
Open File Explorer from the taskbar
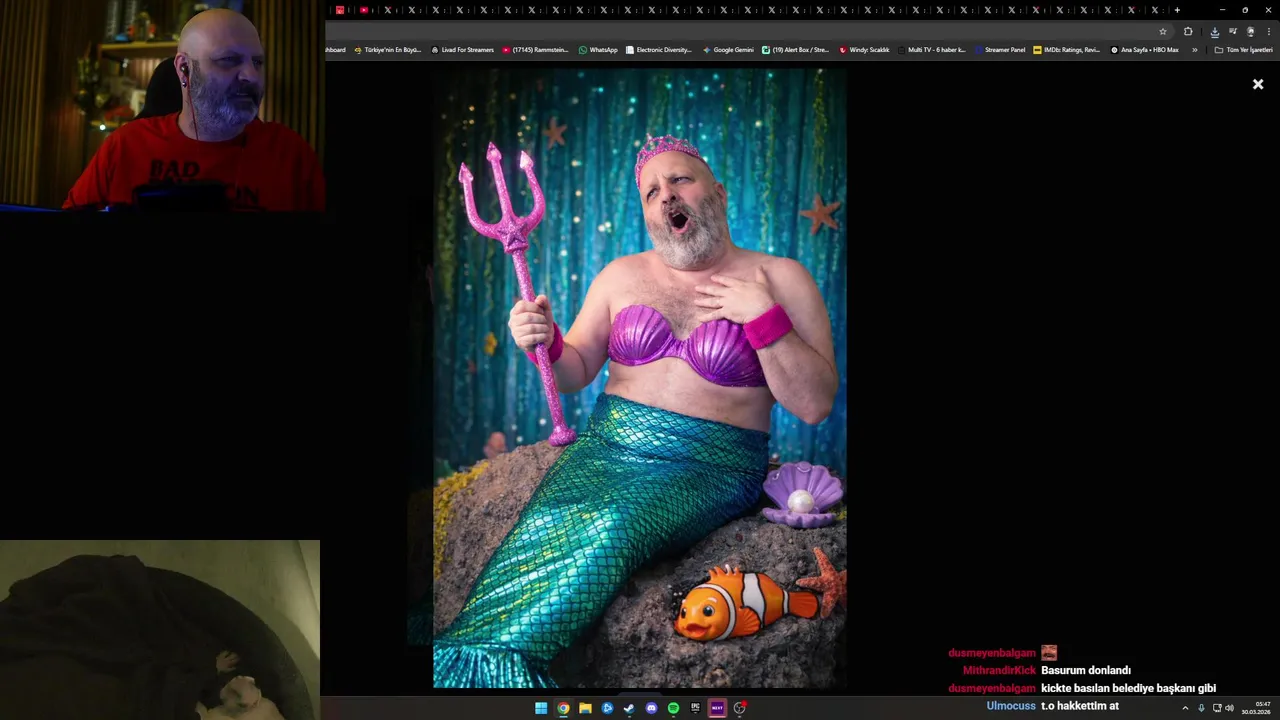point(585,708)
